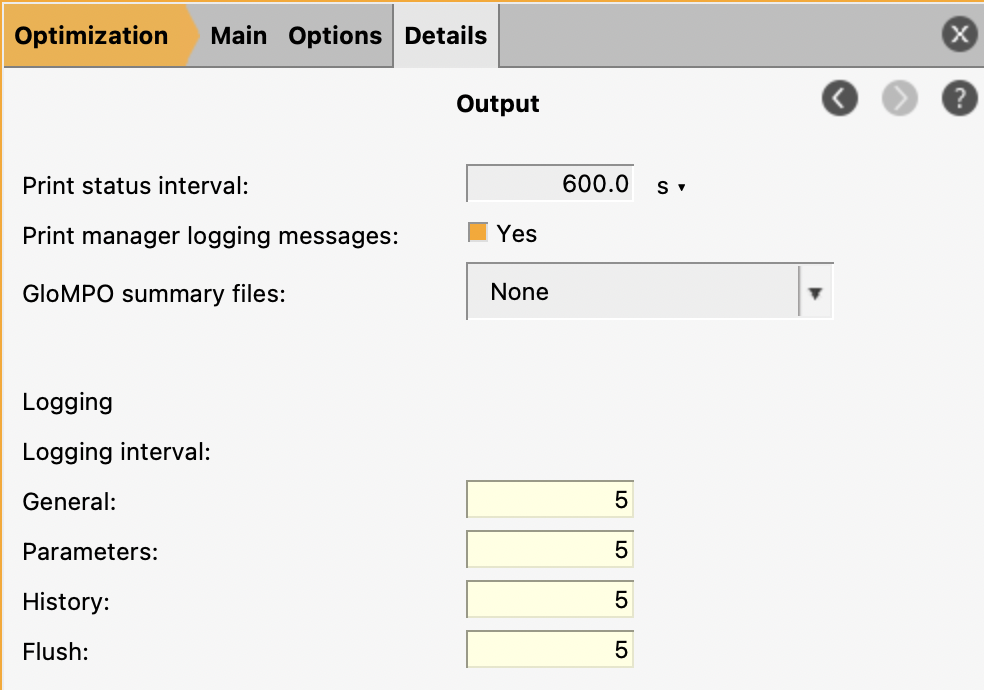Click the Parameters logging interval field
Screen dimensions: 984x690
pos(550,550)
